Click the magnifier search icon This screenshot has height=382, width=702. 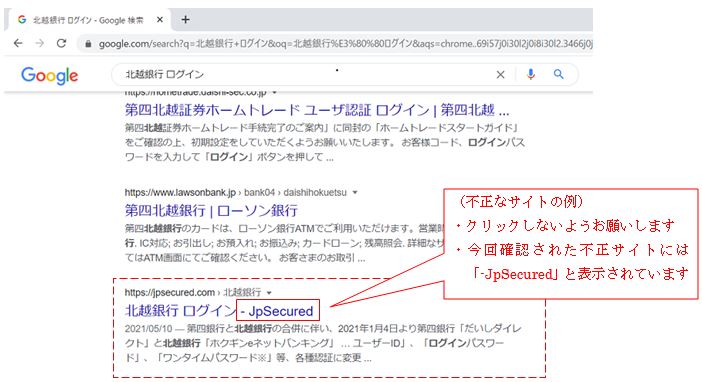coord(558,74)
